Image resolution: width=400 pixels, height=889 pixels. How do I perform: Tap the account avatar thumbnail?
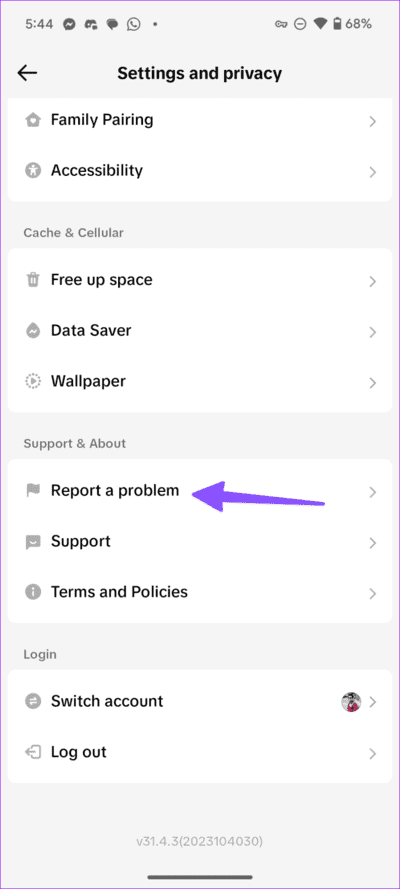pyautogui.click(x=351, y=702)
